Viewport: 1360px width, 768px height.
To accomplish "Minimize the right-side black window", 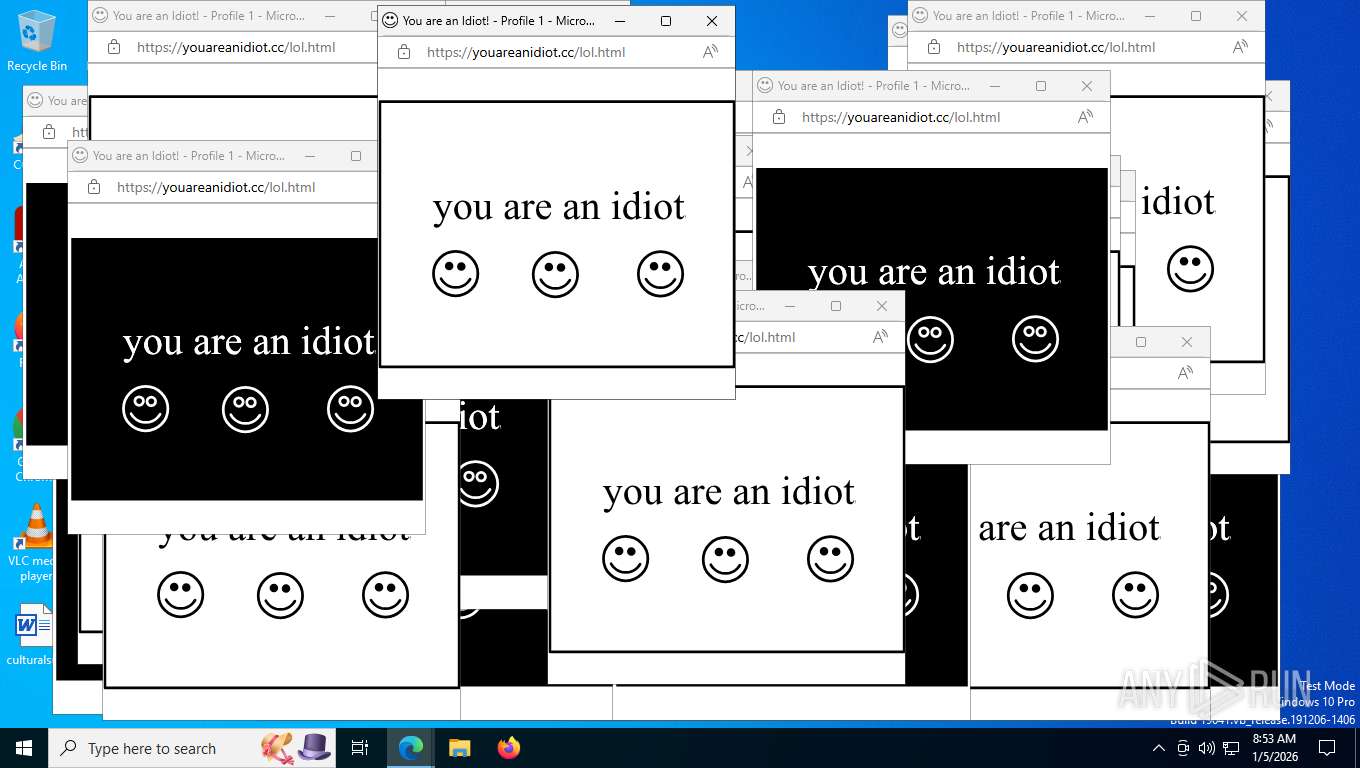I will tap(995, 86).
